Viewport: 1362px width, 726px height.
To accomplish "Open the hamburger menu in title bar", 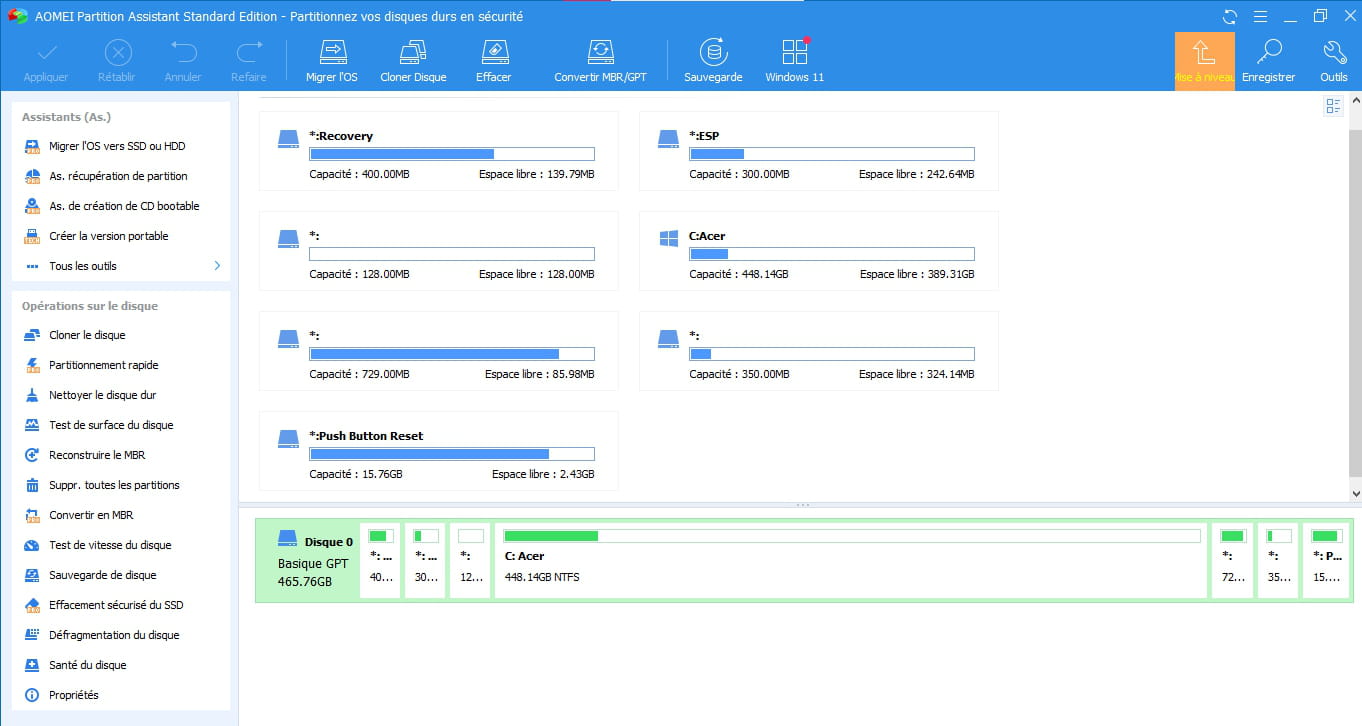I will click(1260, 16).
